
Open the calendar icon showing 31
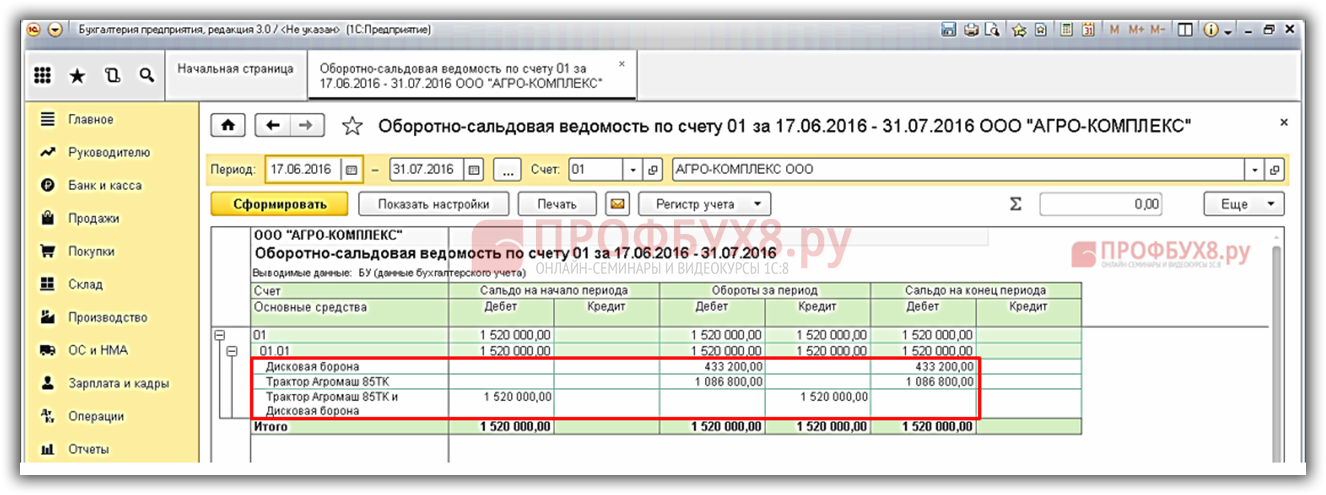(x=1088, y=30)
